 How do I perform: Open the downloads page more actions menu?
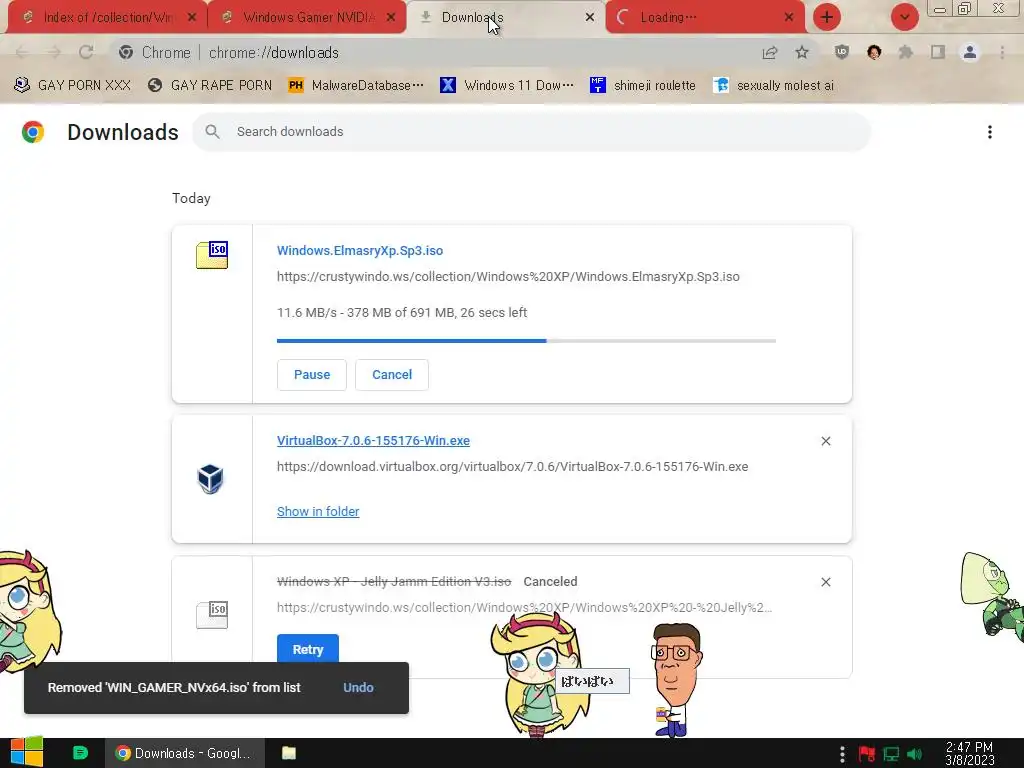point(990,132)
